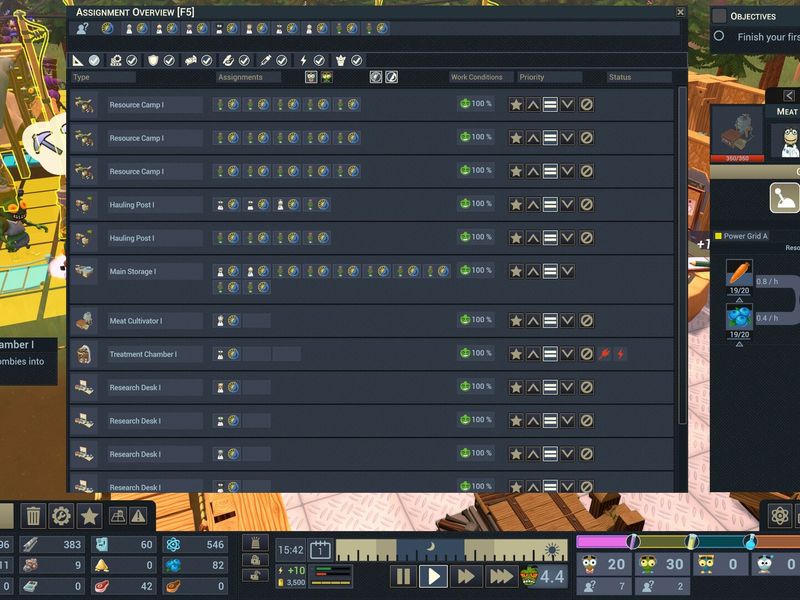Open the grid overlay tool beside the warning icon
This screenshot has width=800, height=600.
(x=118, y=516)
